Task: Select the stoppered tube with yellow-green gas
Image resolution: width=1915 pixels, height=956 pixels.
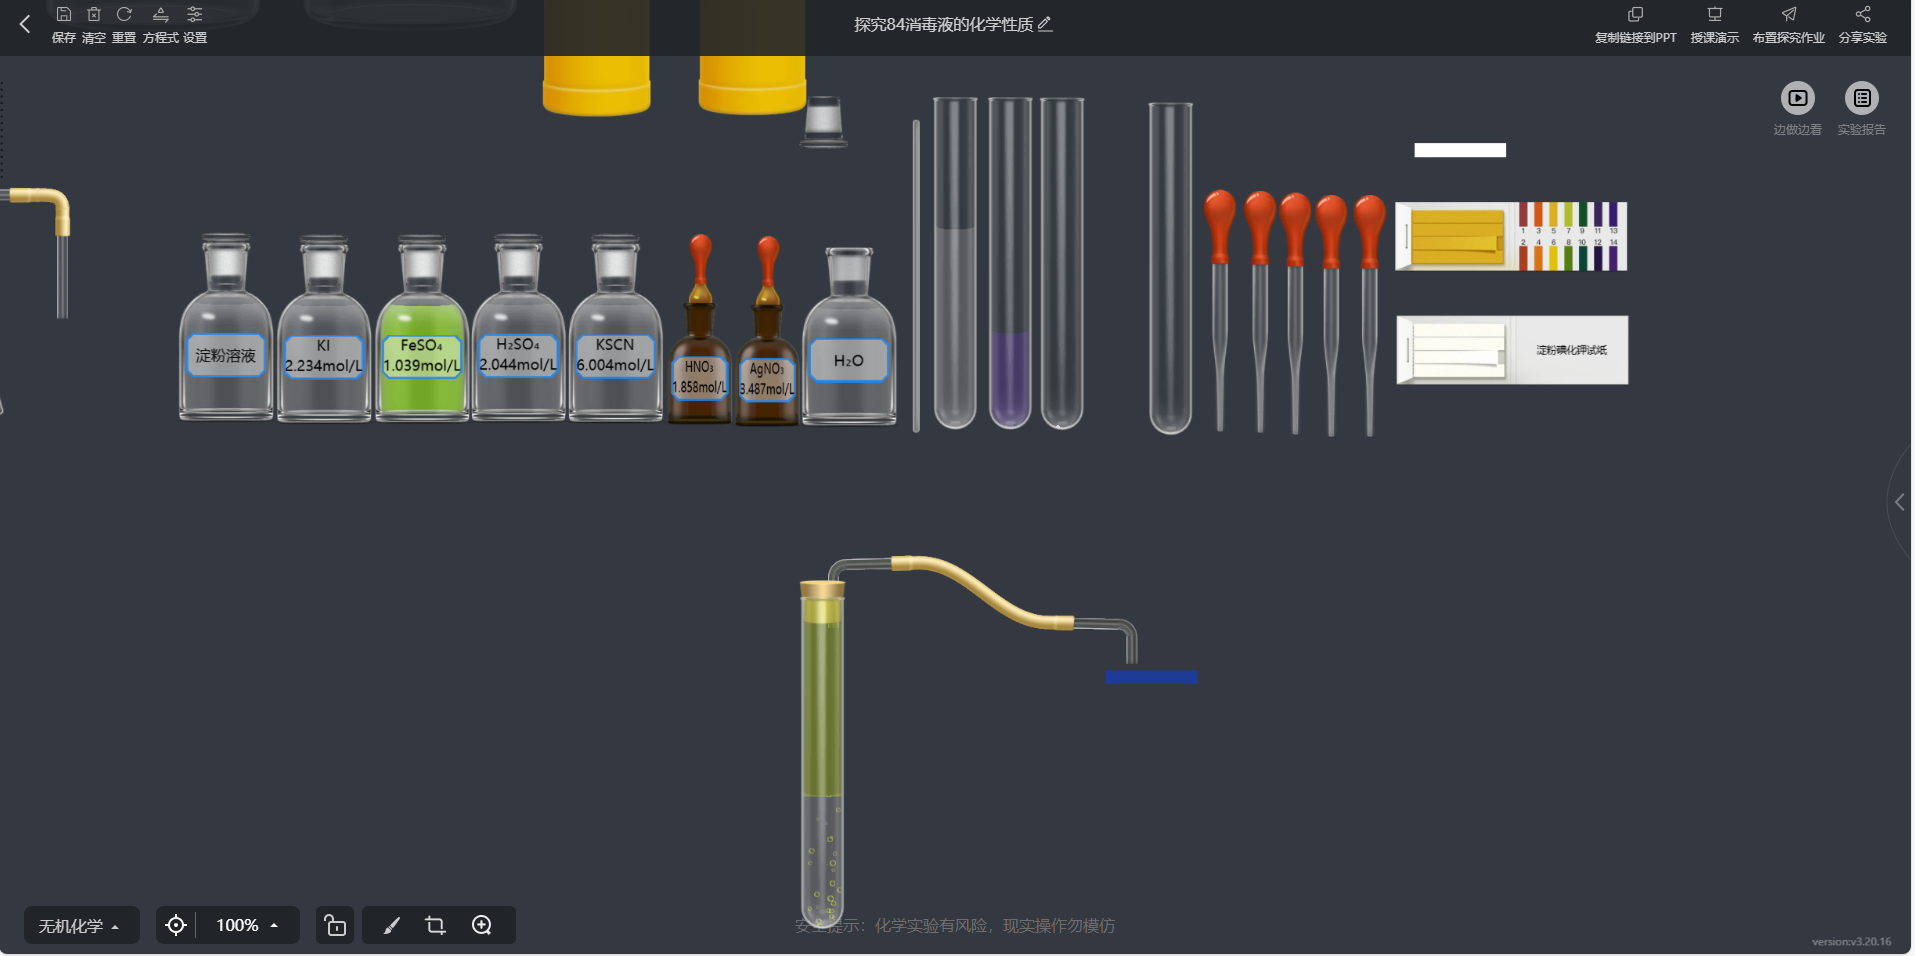Action: tap(822, 755)
